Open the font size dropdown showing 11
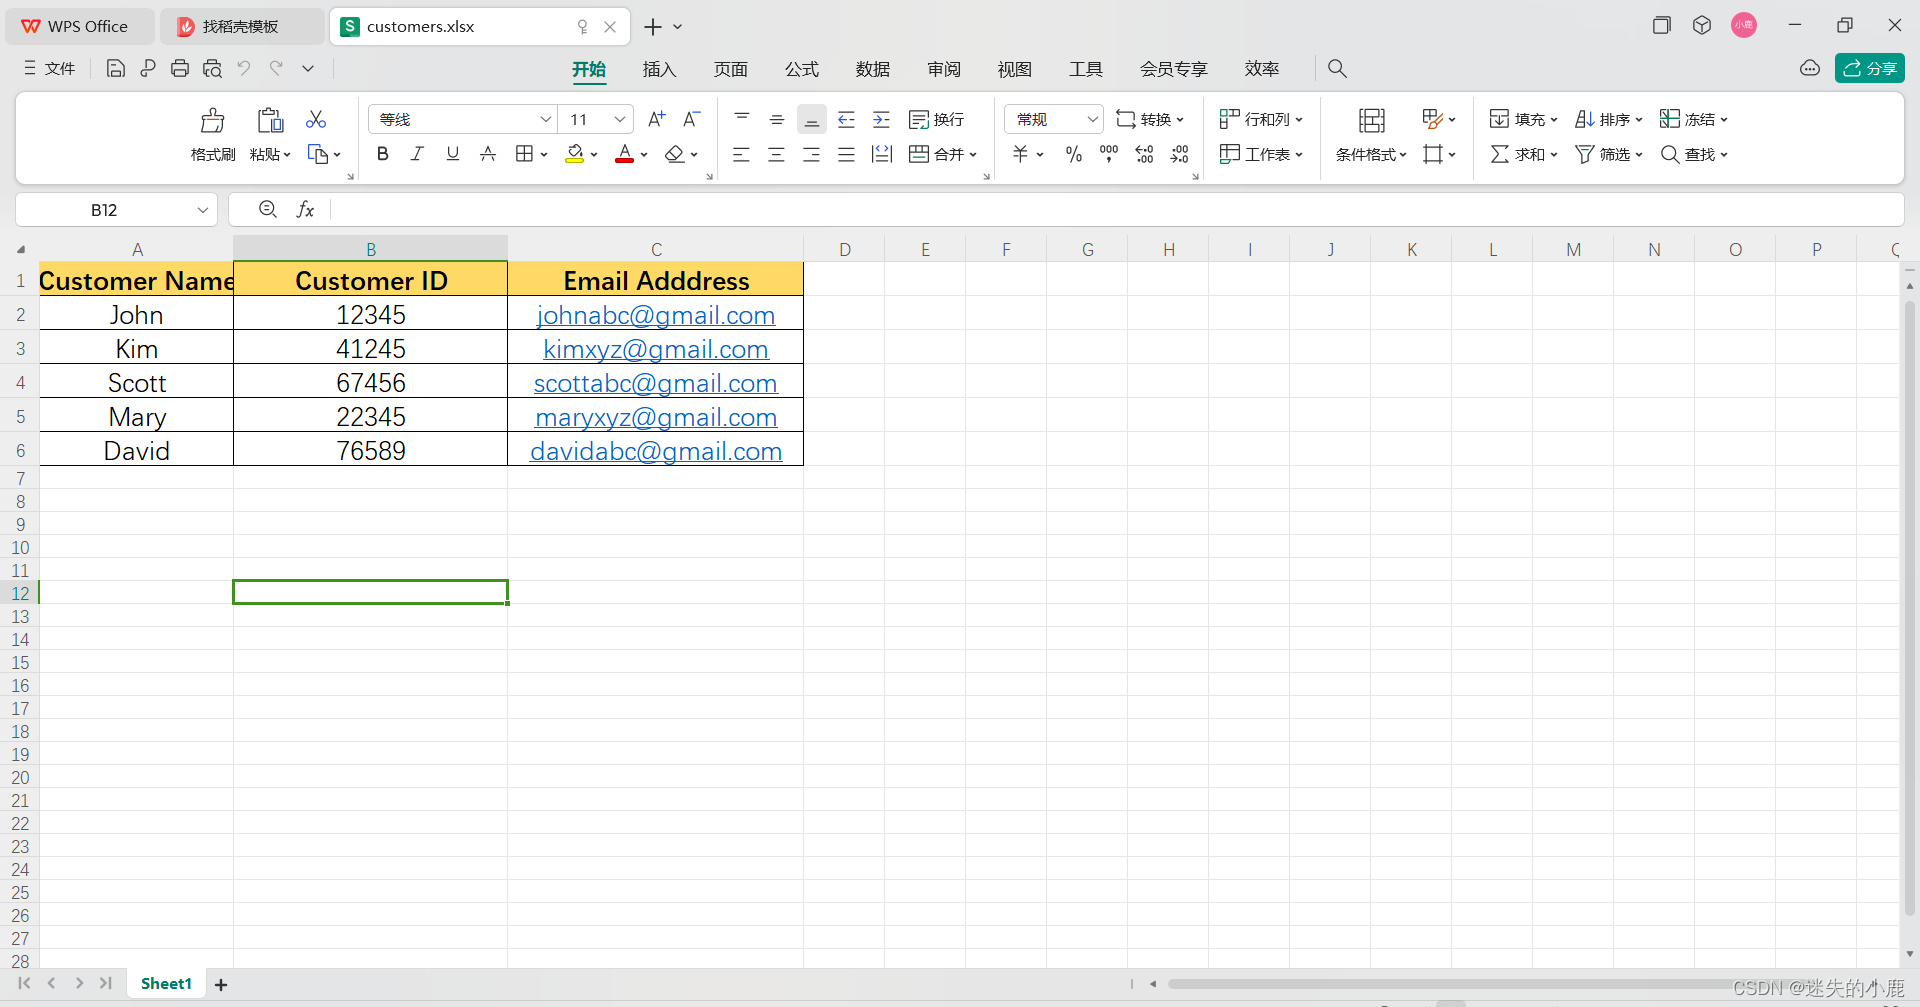 point(620,119)
